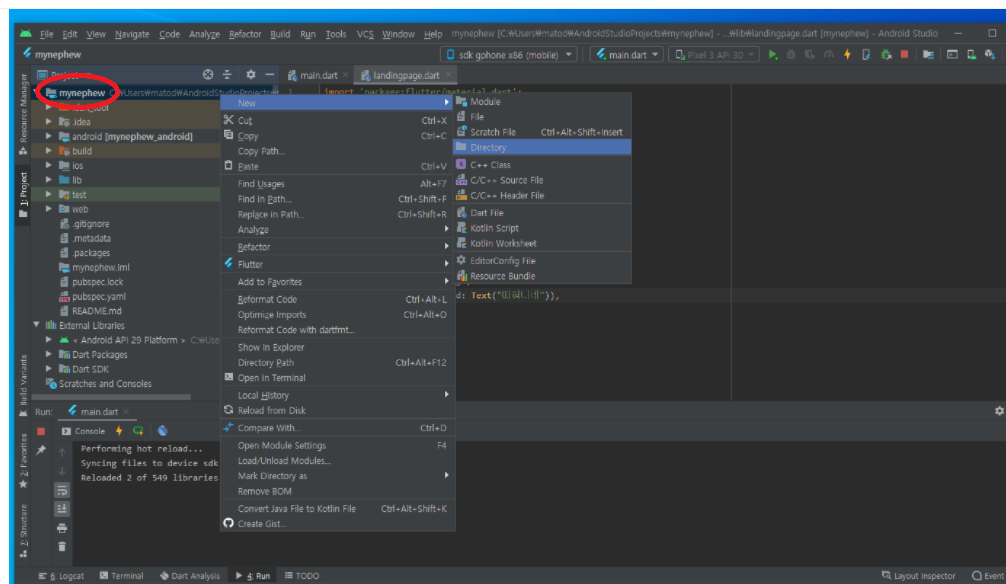Select Directory in the New submenu
Image resolution: width=1006 pixels, height=584 pixels.
click(542, 148)
